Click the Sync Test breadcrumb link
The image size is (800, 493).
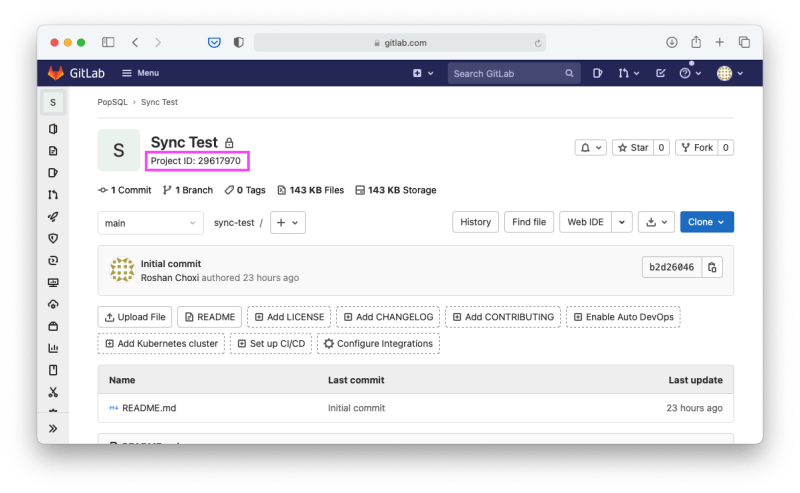click(x=159, y=102)
